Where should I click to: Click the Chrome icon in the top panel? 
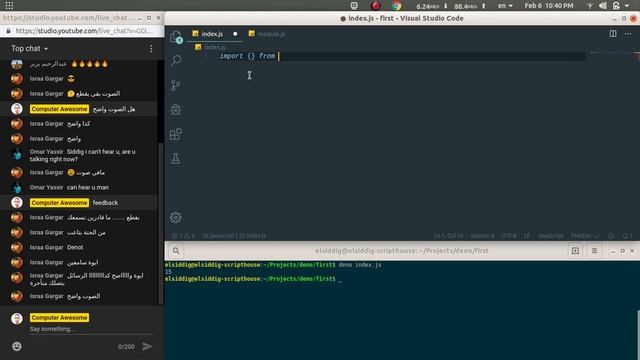396,6
